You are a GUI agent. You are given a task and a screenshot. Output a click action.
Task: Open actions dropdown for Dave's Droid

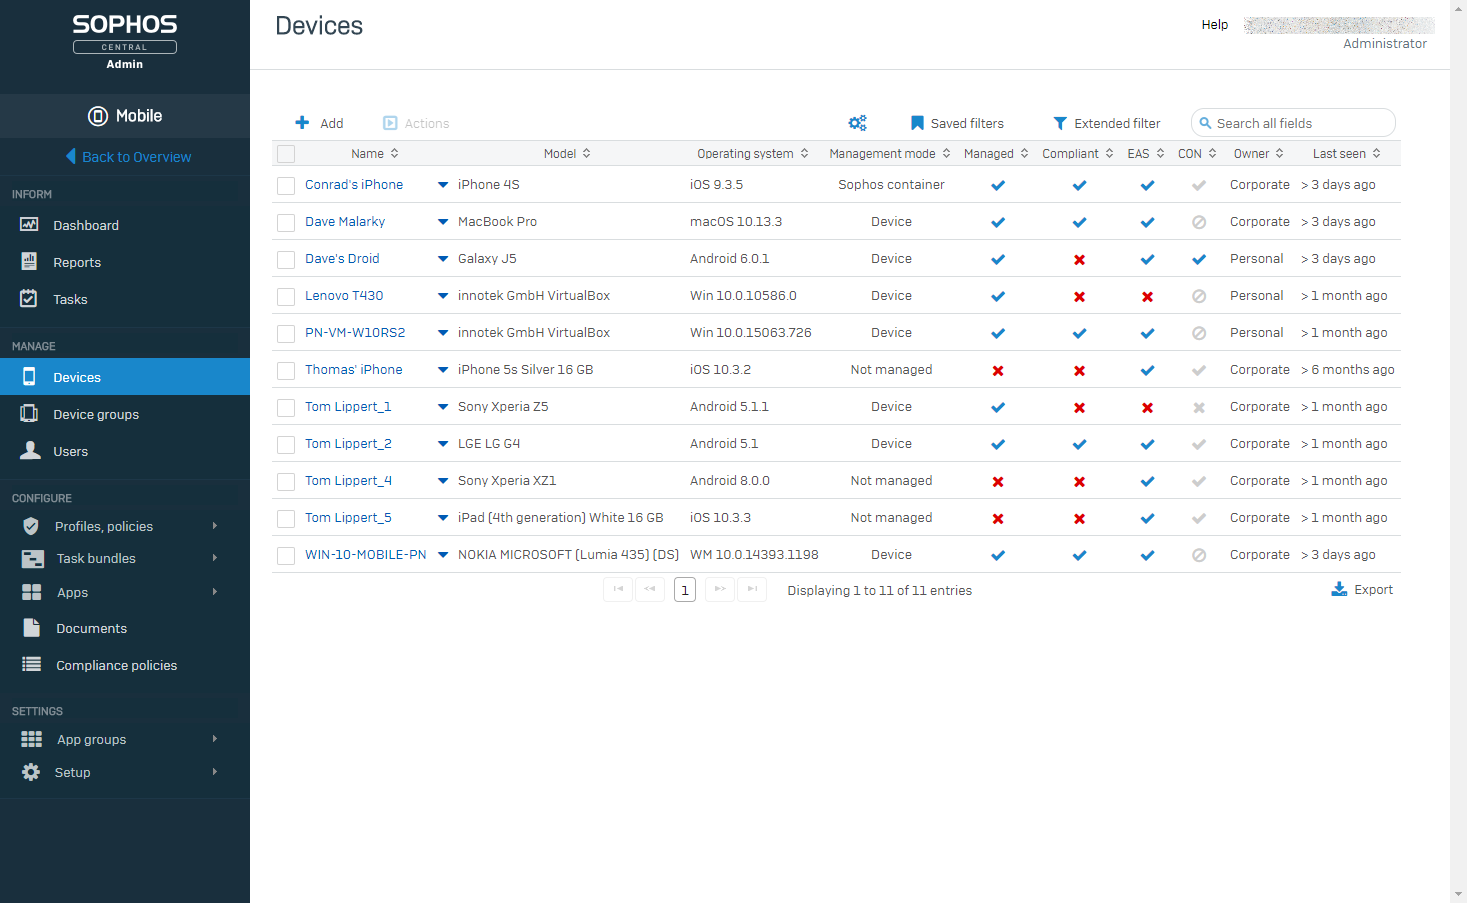point(443,259)
